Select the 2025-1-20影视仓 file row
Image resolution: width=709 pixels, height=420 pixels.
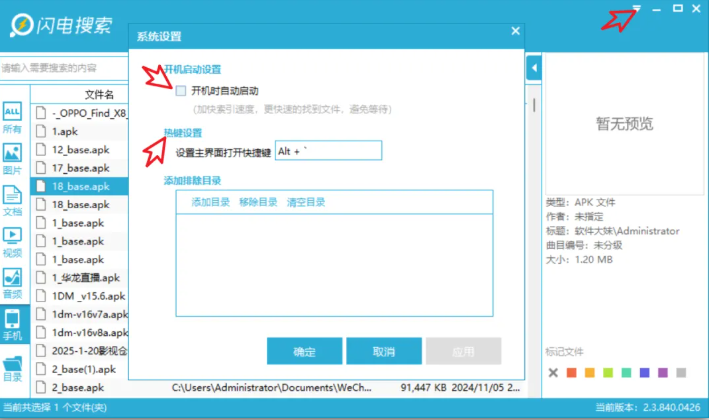tap(80, 351)
